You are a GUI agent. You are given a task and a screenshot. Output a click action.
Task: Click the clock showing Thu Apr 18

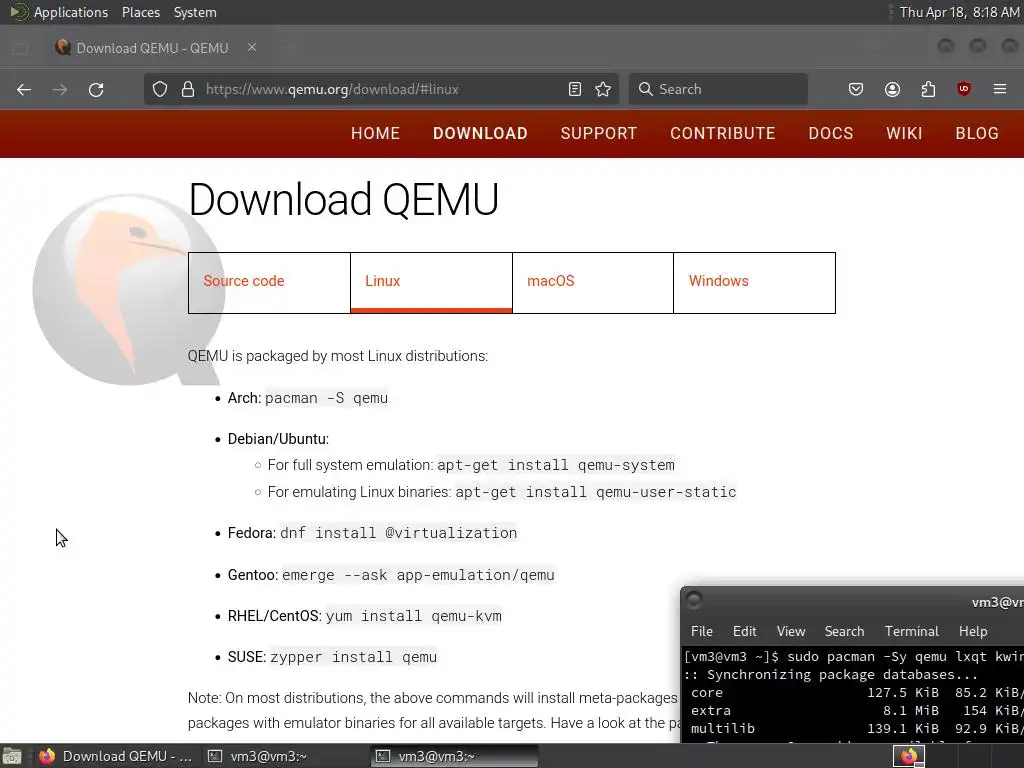[959, 12]
